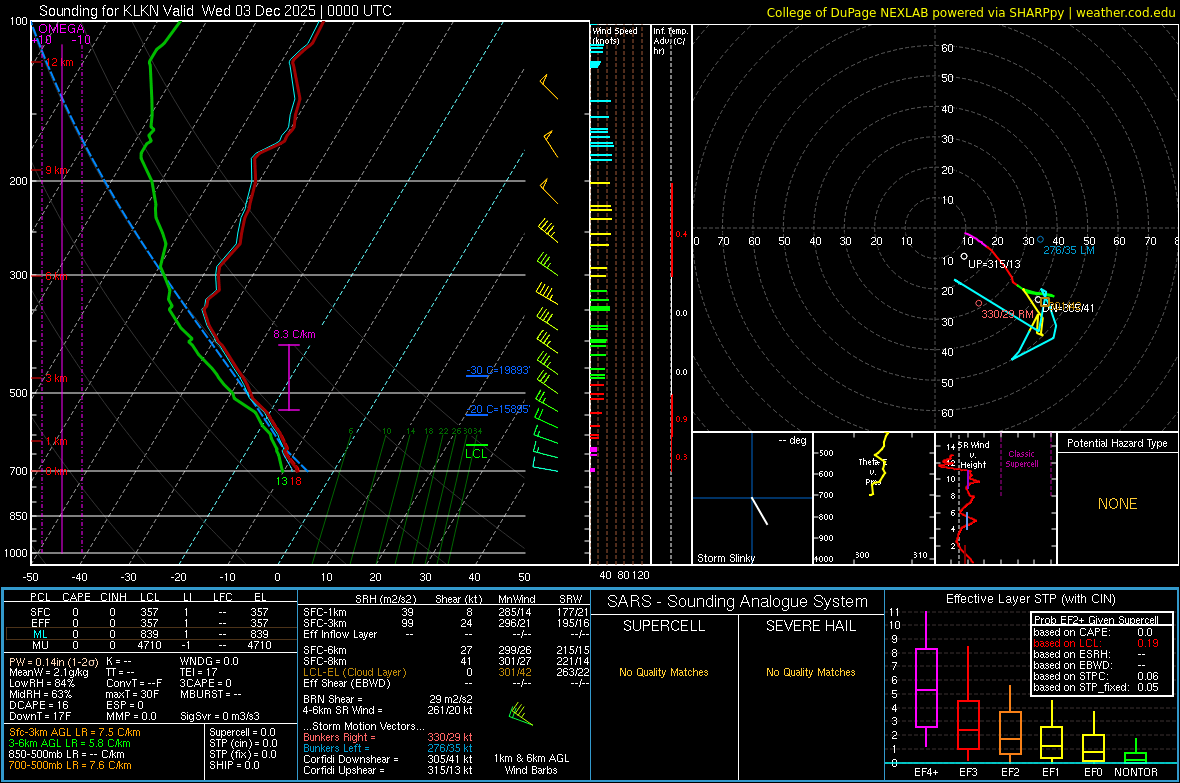
Task: Select the SFC parcel row
Action: pos(150,612)
